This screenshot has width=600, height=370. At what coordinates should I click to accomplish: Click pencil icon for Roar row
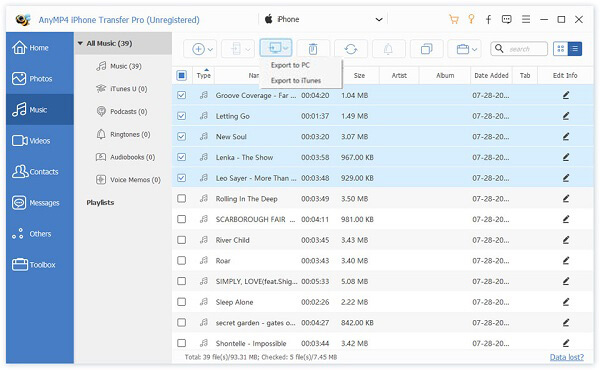[566, 261]
